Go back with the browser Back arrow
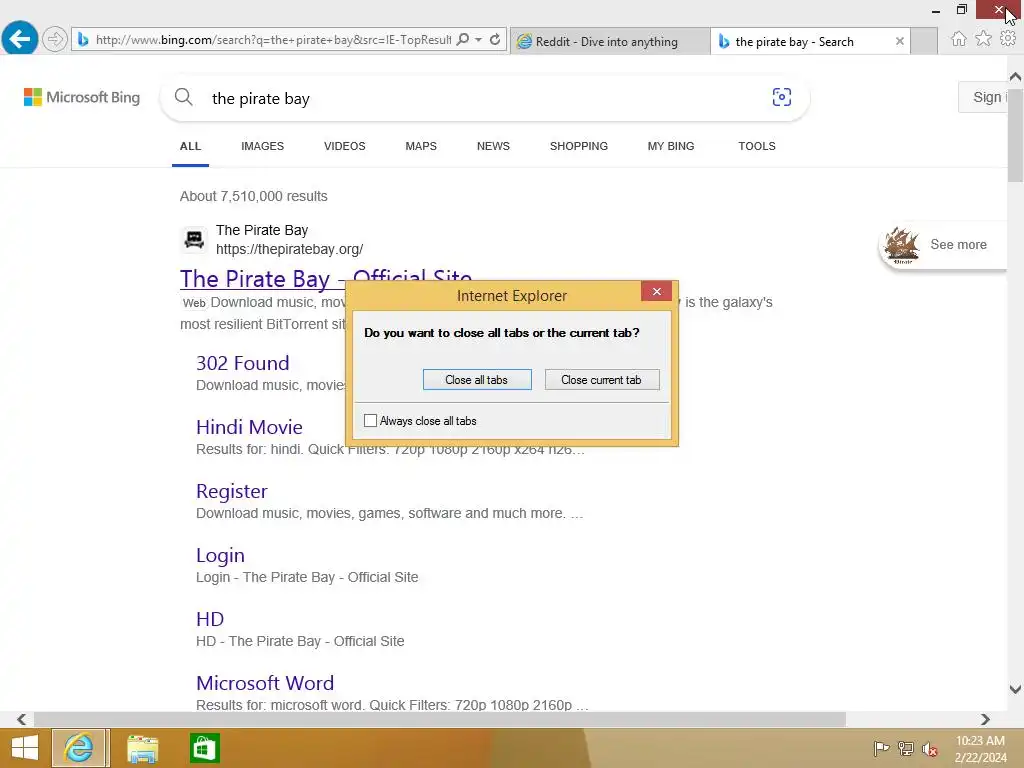 pos(20,39)
